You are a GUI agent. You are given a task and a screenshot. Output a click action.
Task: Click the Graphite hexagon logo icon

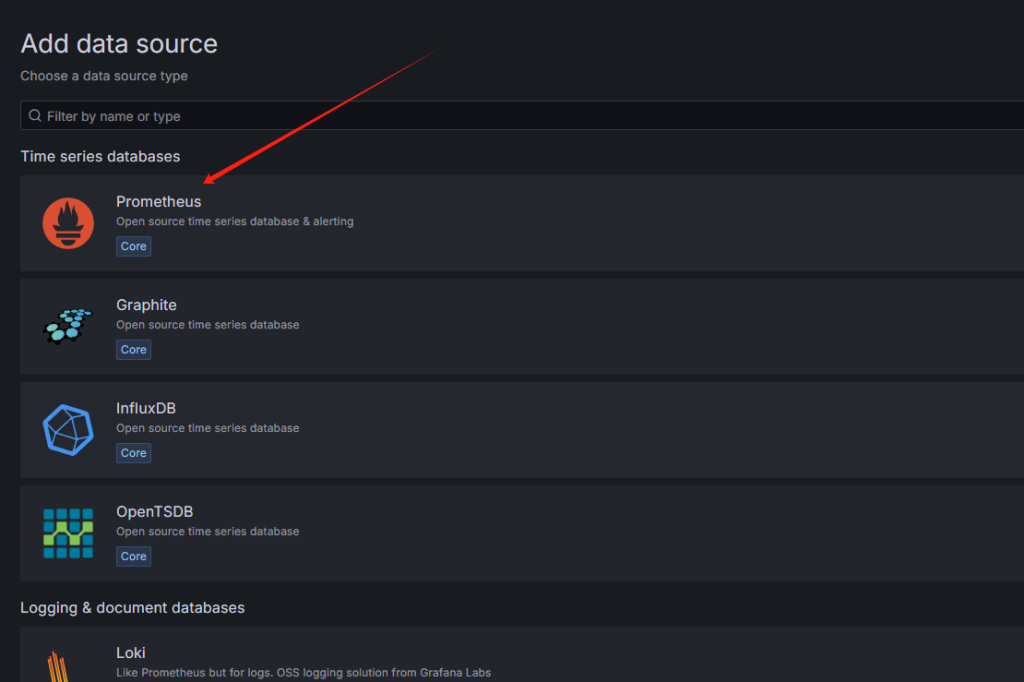pos(68,325)
